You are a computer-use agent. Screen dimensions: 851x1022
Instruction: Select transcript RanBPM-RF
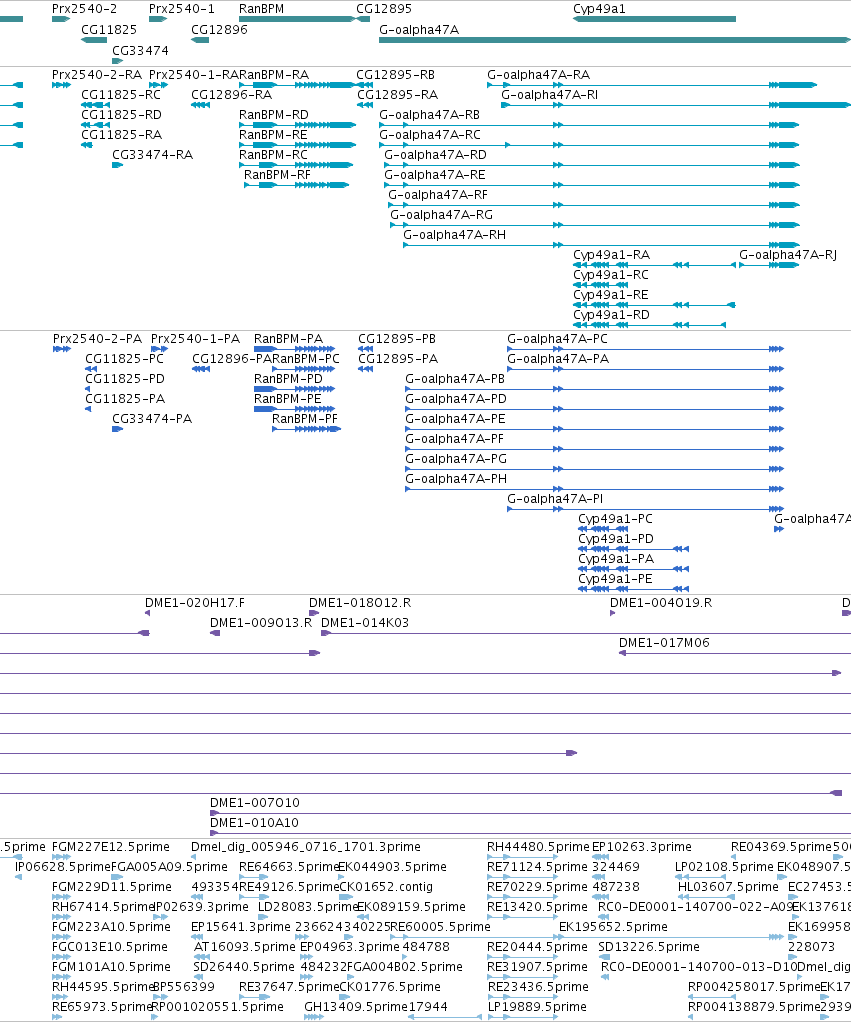click(x=278, y=175)
